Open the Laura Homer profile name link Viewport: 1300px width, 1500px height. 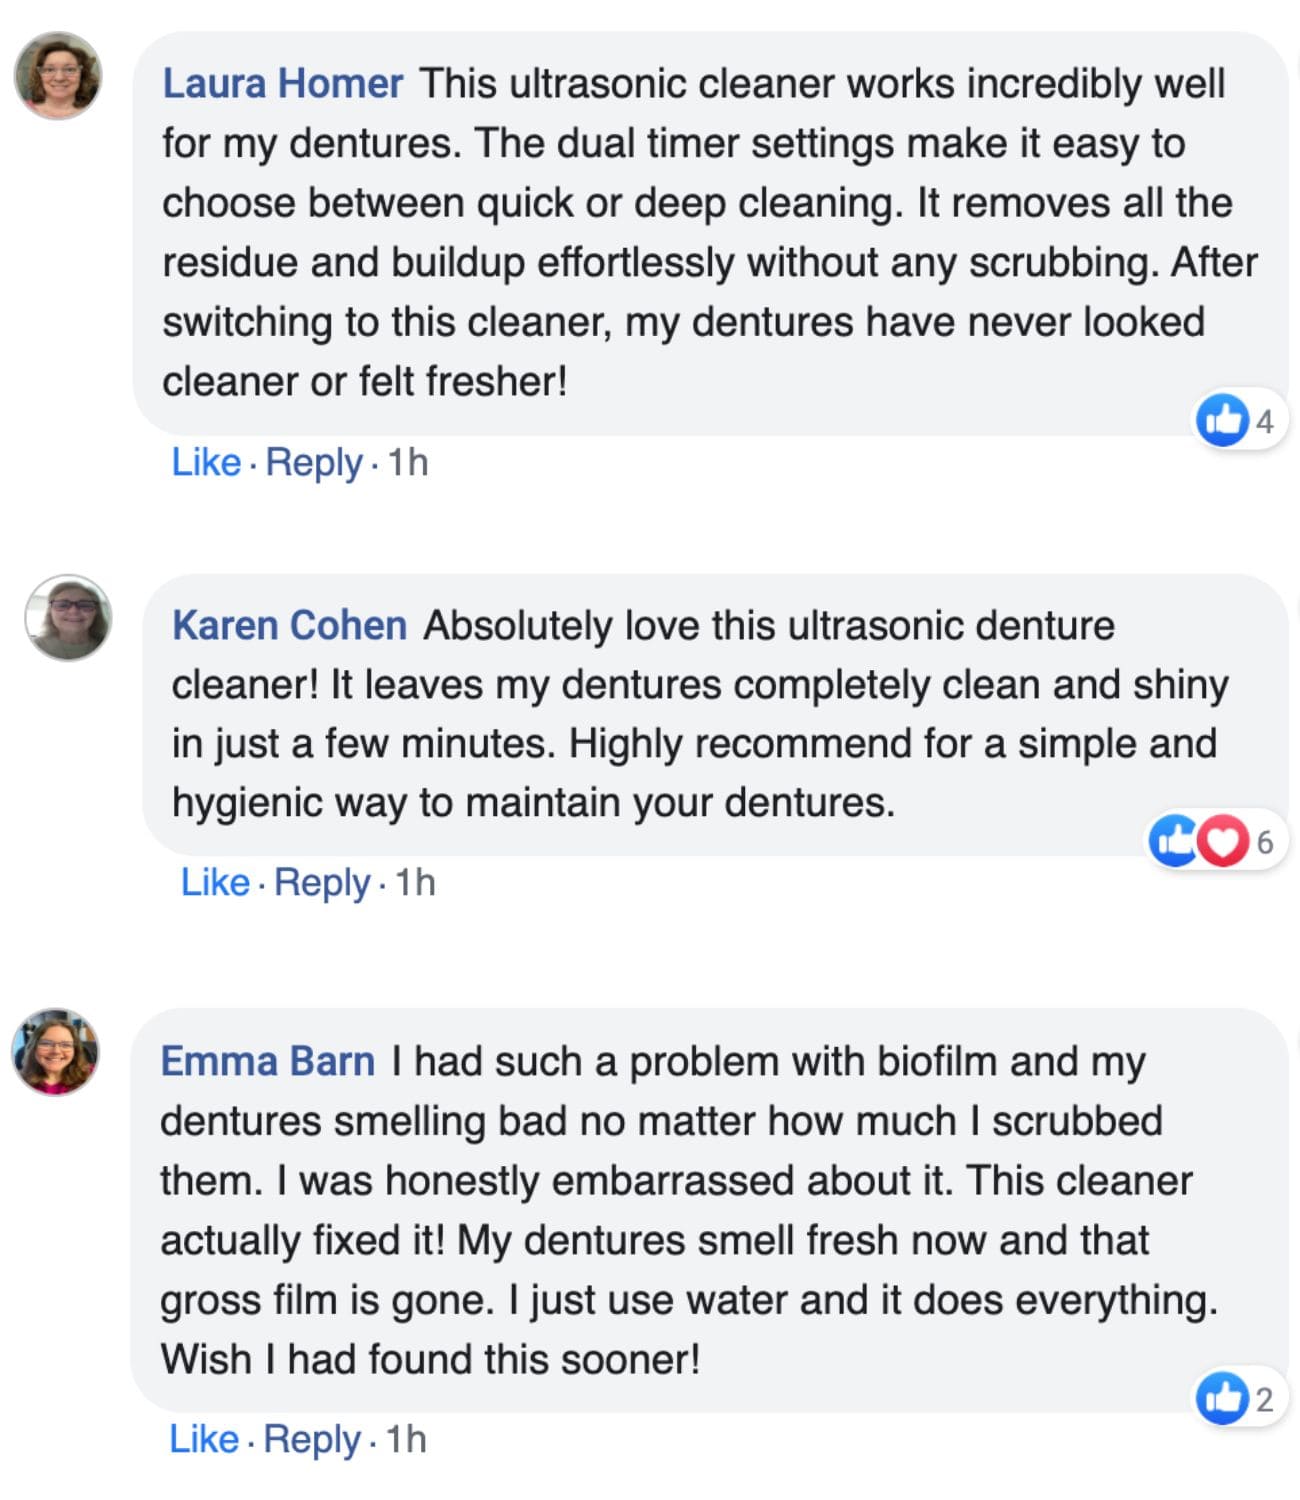[x=283, y=84]
